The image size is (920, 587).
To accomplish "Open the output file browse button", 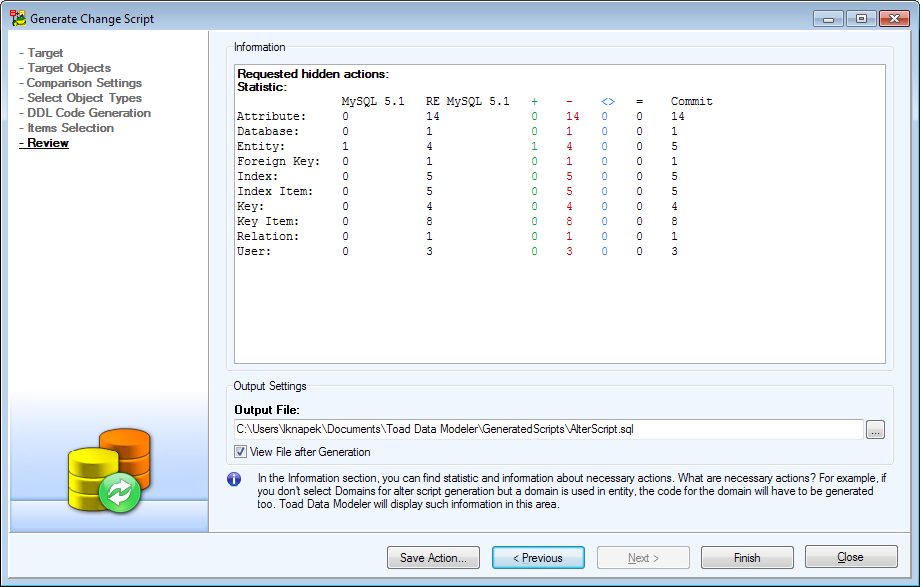I will 875,430.
